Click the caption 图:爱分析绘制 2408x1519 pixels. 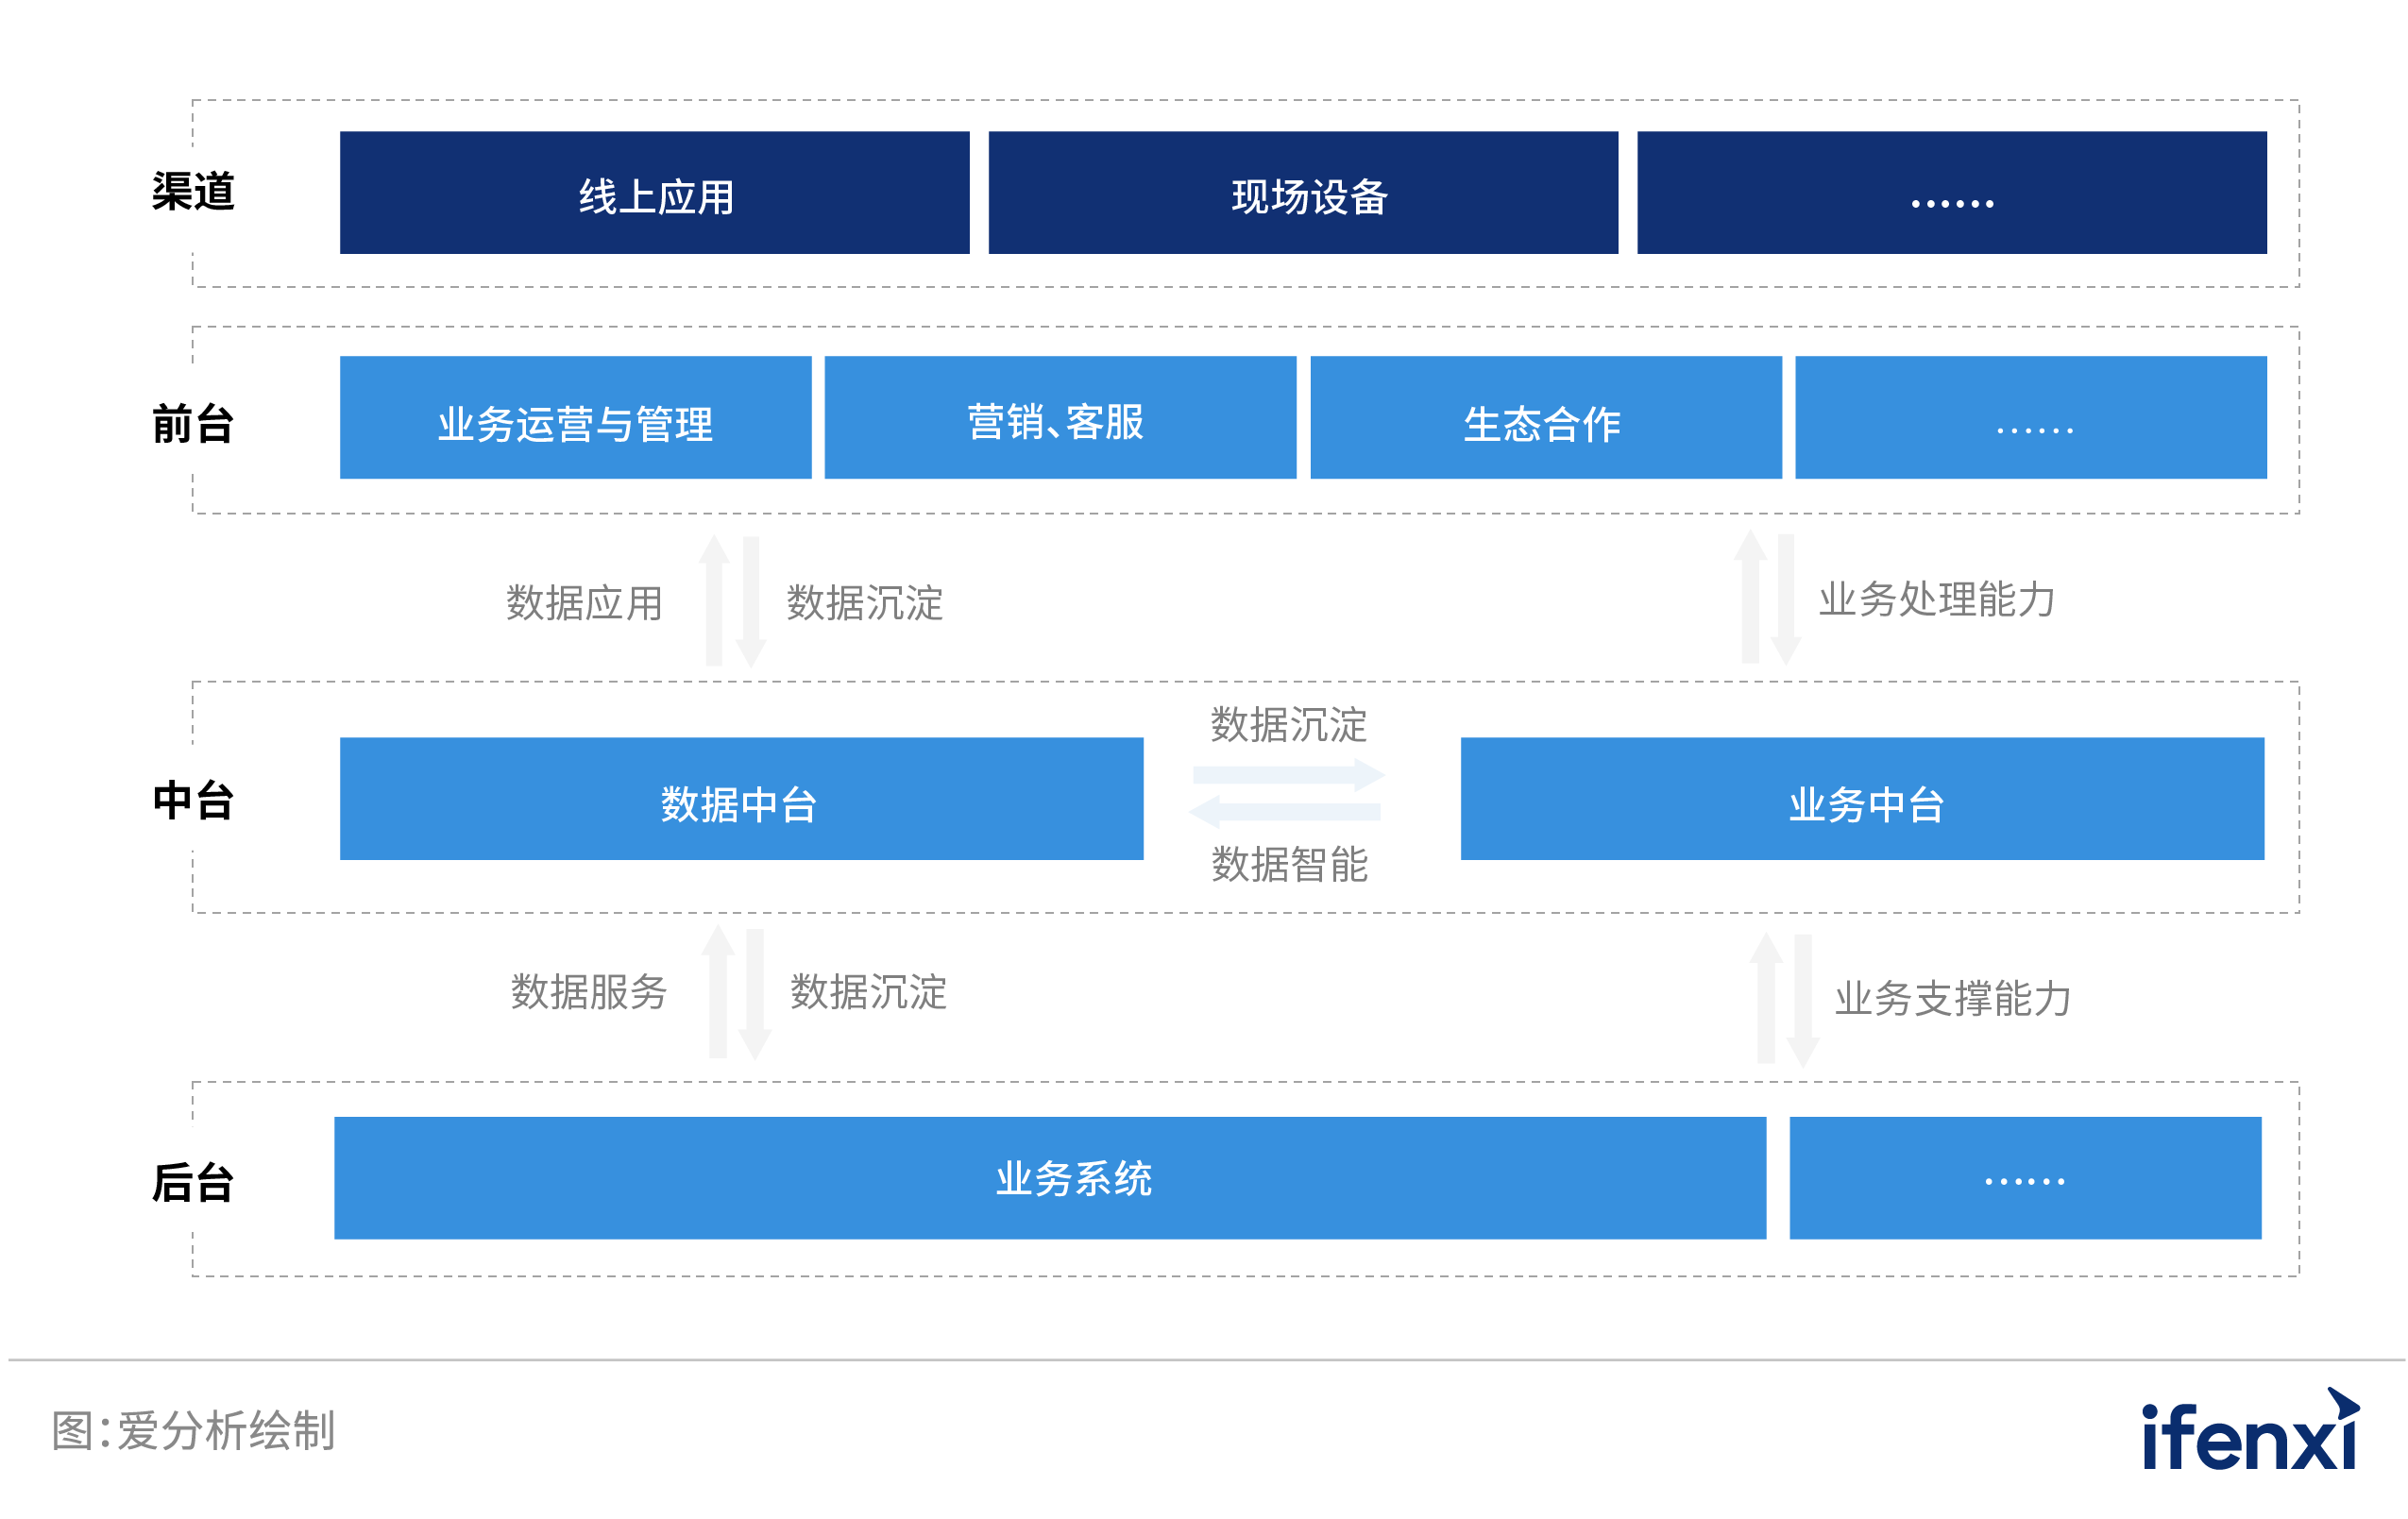(x=193, y=1431)
